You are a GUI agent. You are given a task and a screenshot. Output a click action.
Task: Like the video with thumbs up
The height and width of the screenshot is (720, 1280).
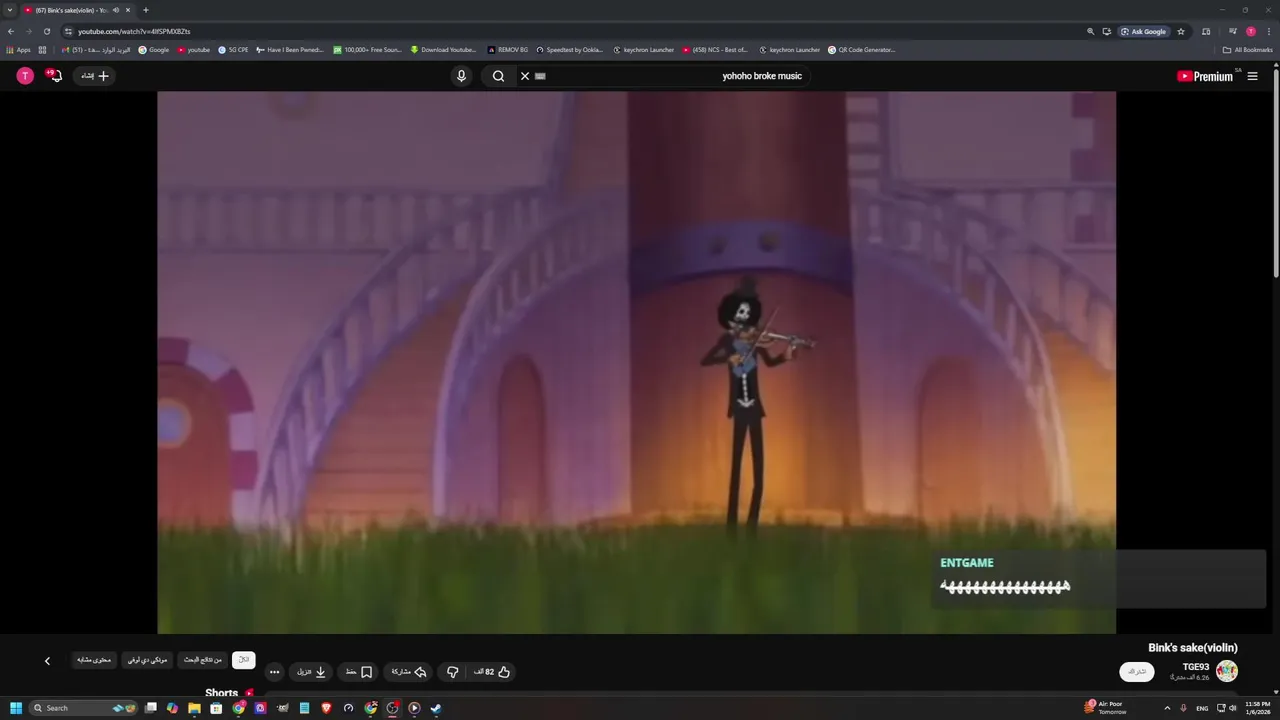pos(492,672)
